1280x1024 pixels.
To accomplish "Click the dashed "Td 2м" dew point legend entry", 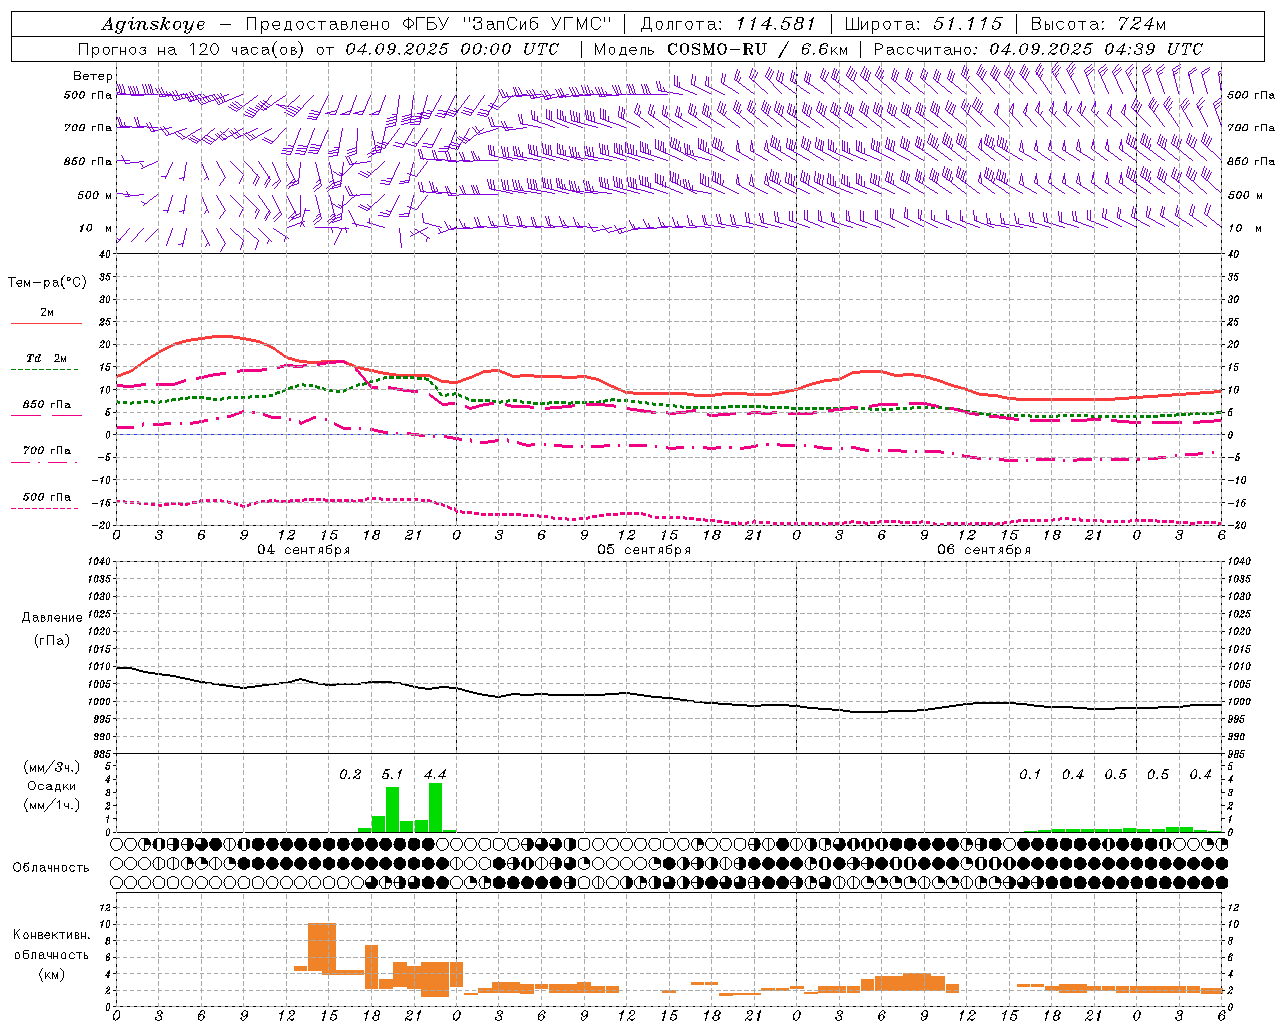I will [46, 361].
